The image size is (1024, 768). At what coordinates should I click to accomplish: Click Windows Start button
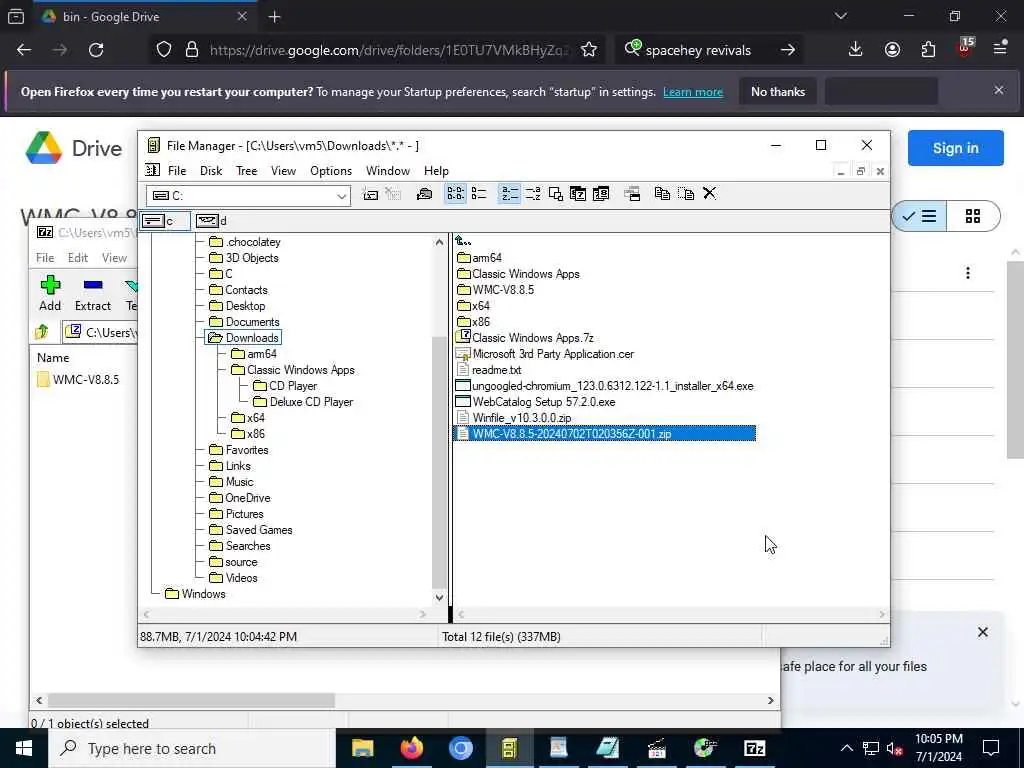[24, 748]
